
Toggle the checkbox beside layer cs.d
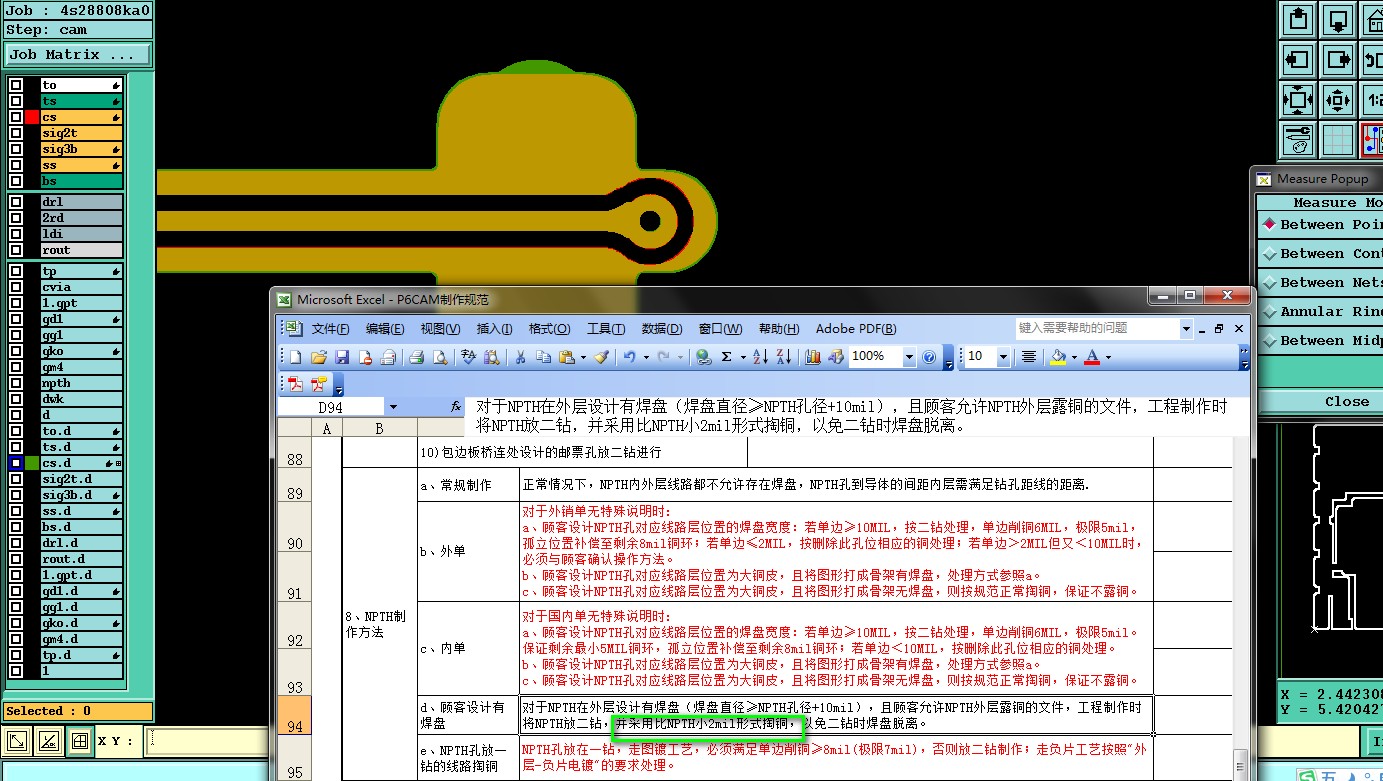pos(16,463)
